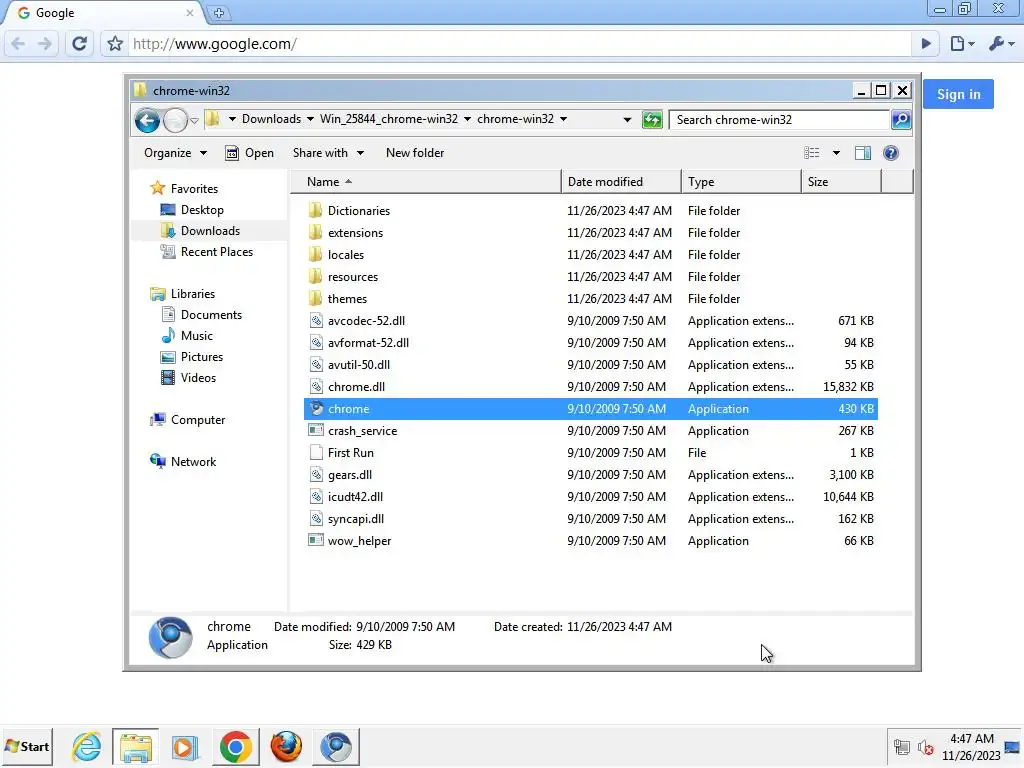Click the taskbar clock

point(971,747)
